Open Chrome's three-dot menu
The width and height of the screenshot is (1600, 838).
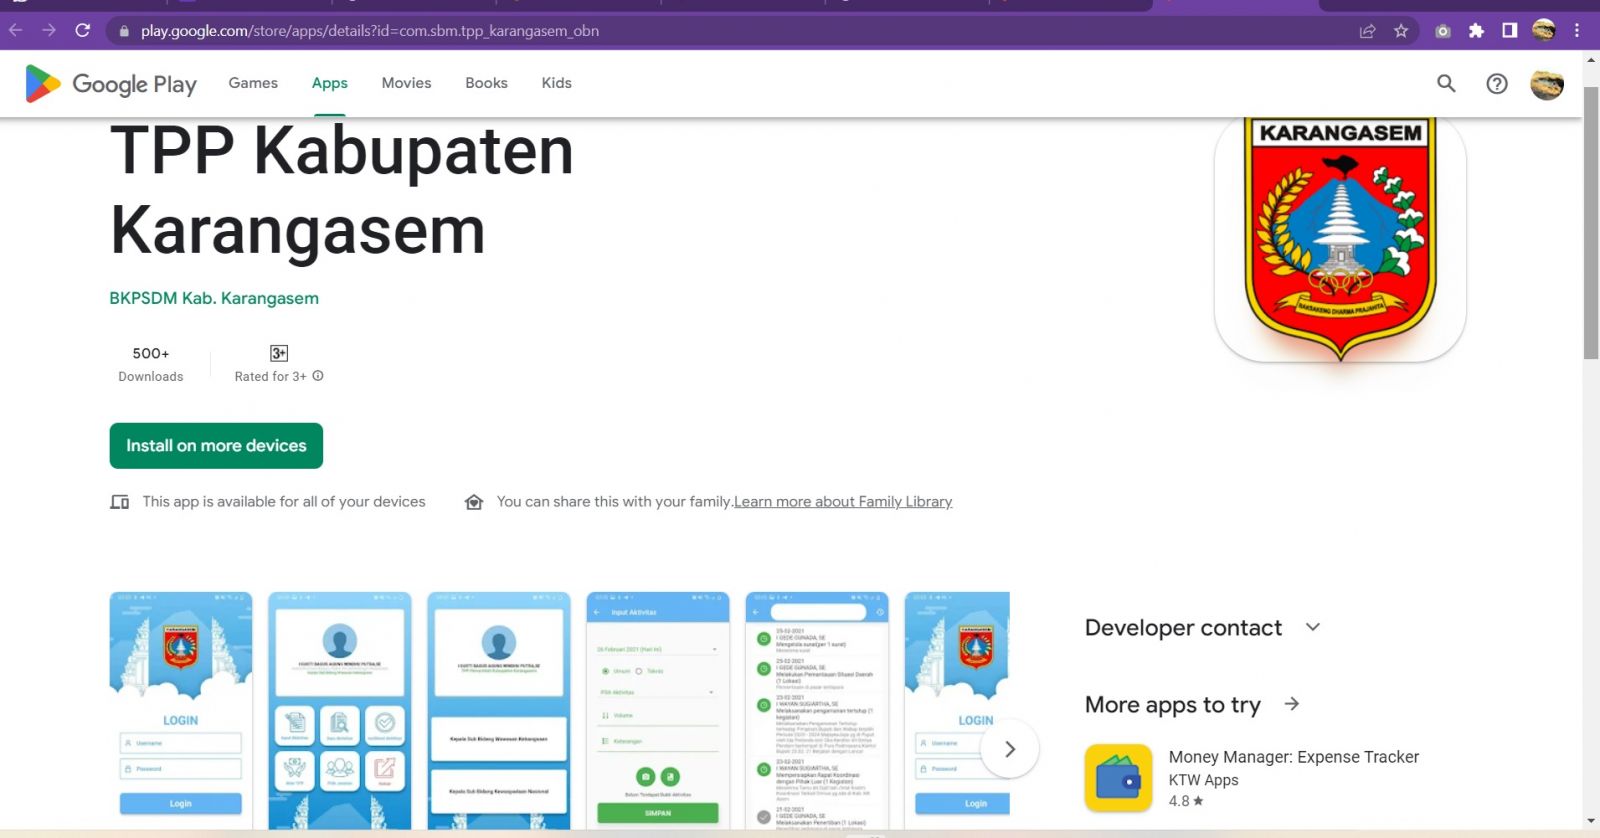click(x=1577, y=31)
